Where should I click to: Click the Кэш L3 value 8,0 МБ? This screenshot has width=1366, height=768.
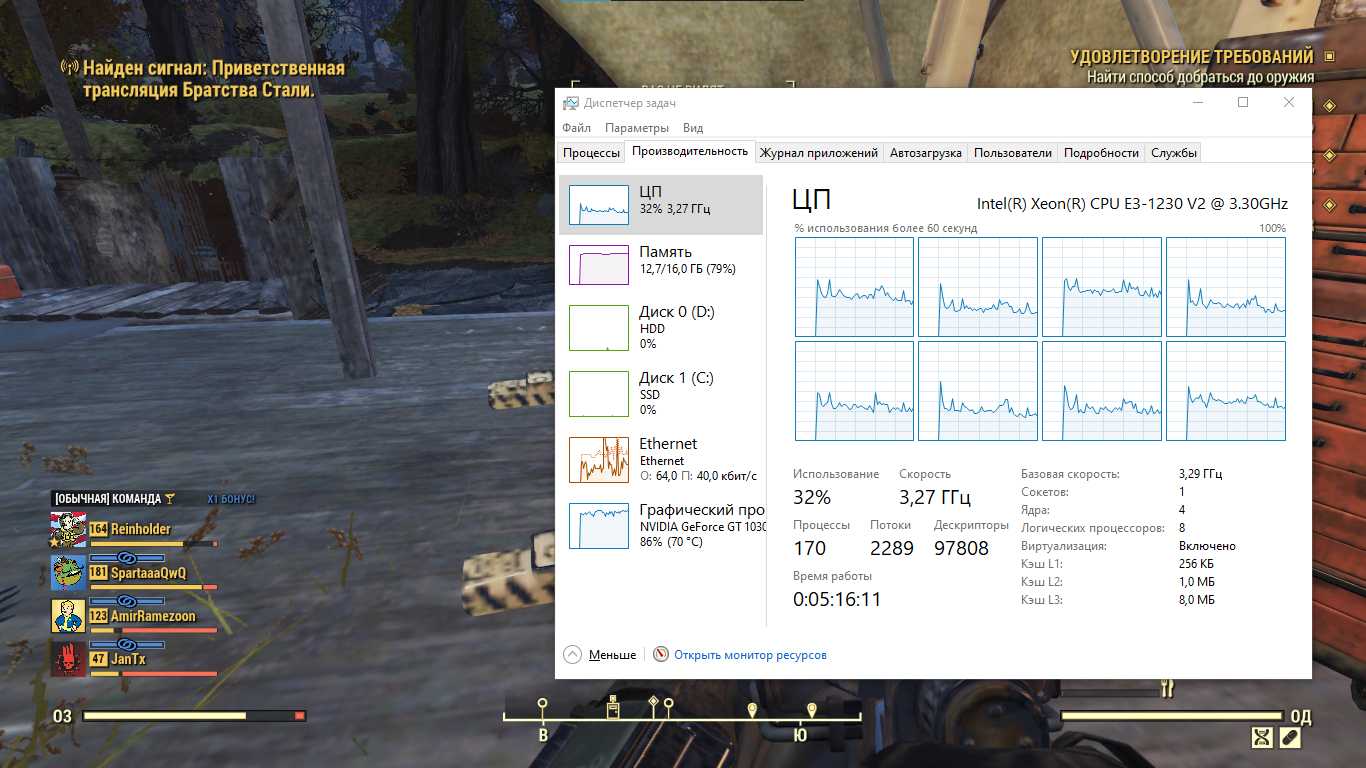coord(1197,600)
